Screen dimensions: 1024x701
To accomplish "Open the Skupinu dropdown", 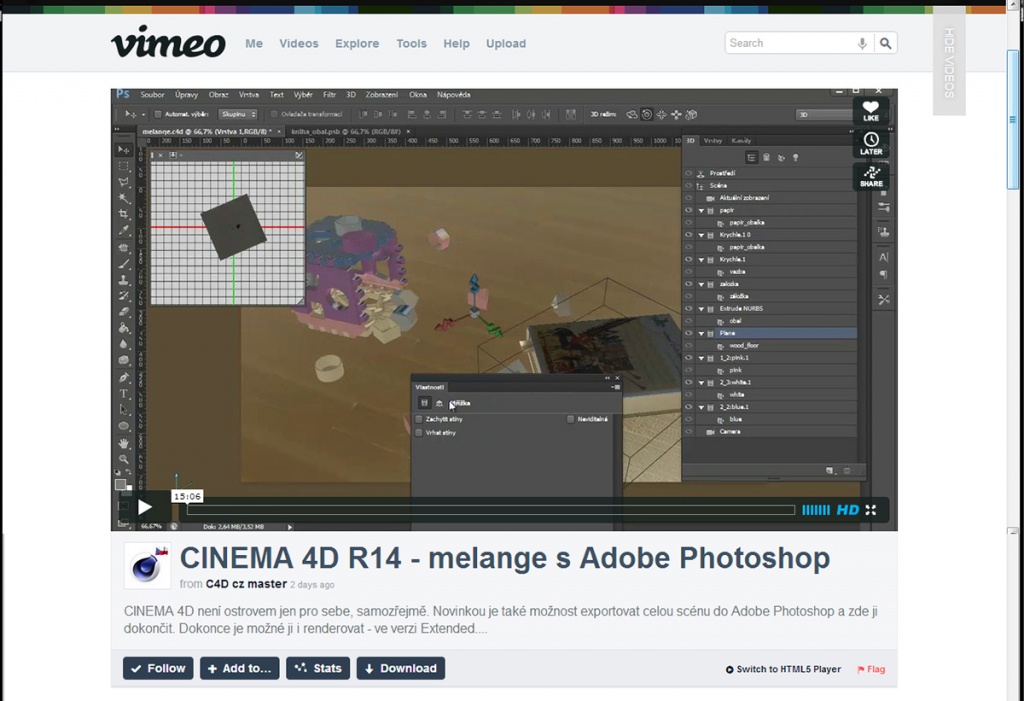I will (x=238, y=114).
